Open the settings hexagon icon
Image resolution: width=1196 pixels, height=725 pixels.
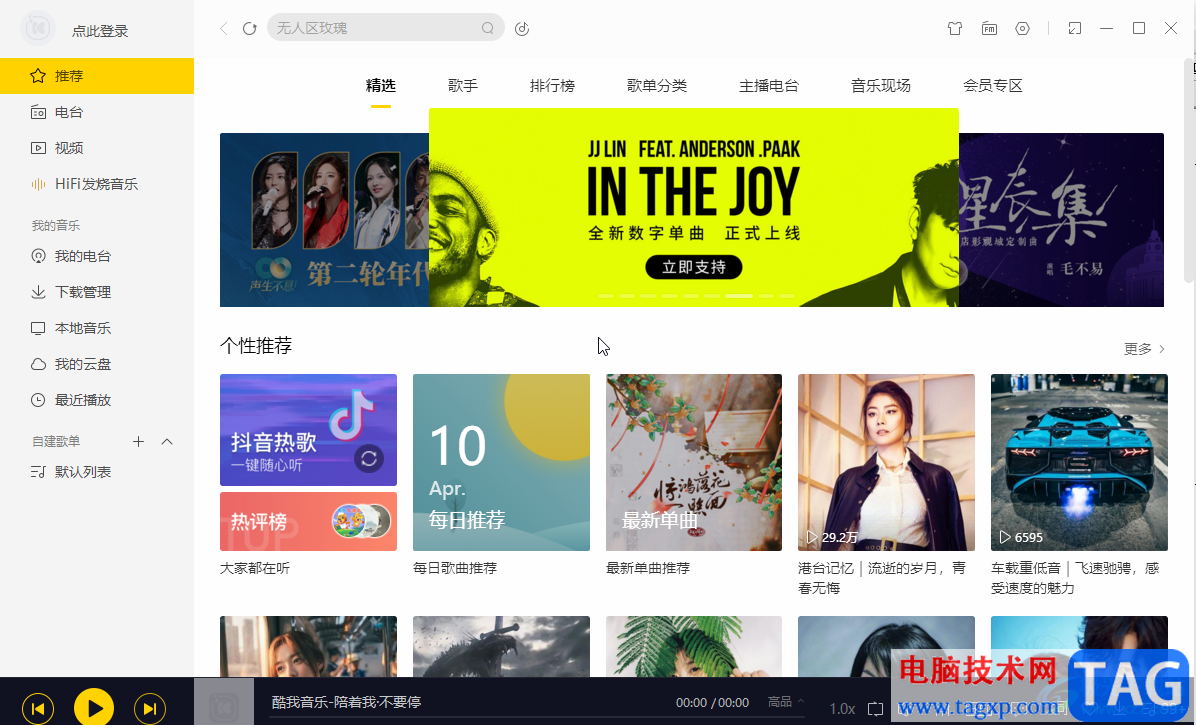pyautogui.click(x=1023, y=28)
